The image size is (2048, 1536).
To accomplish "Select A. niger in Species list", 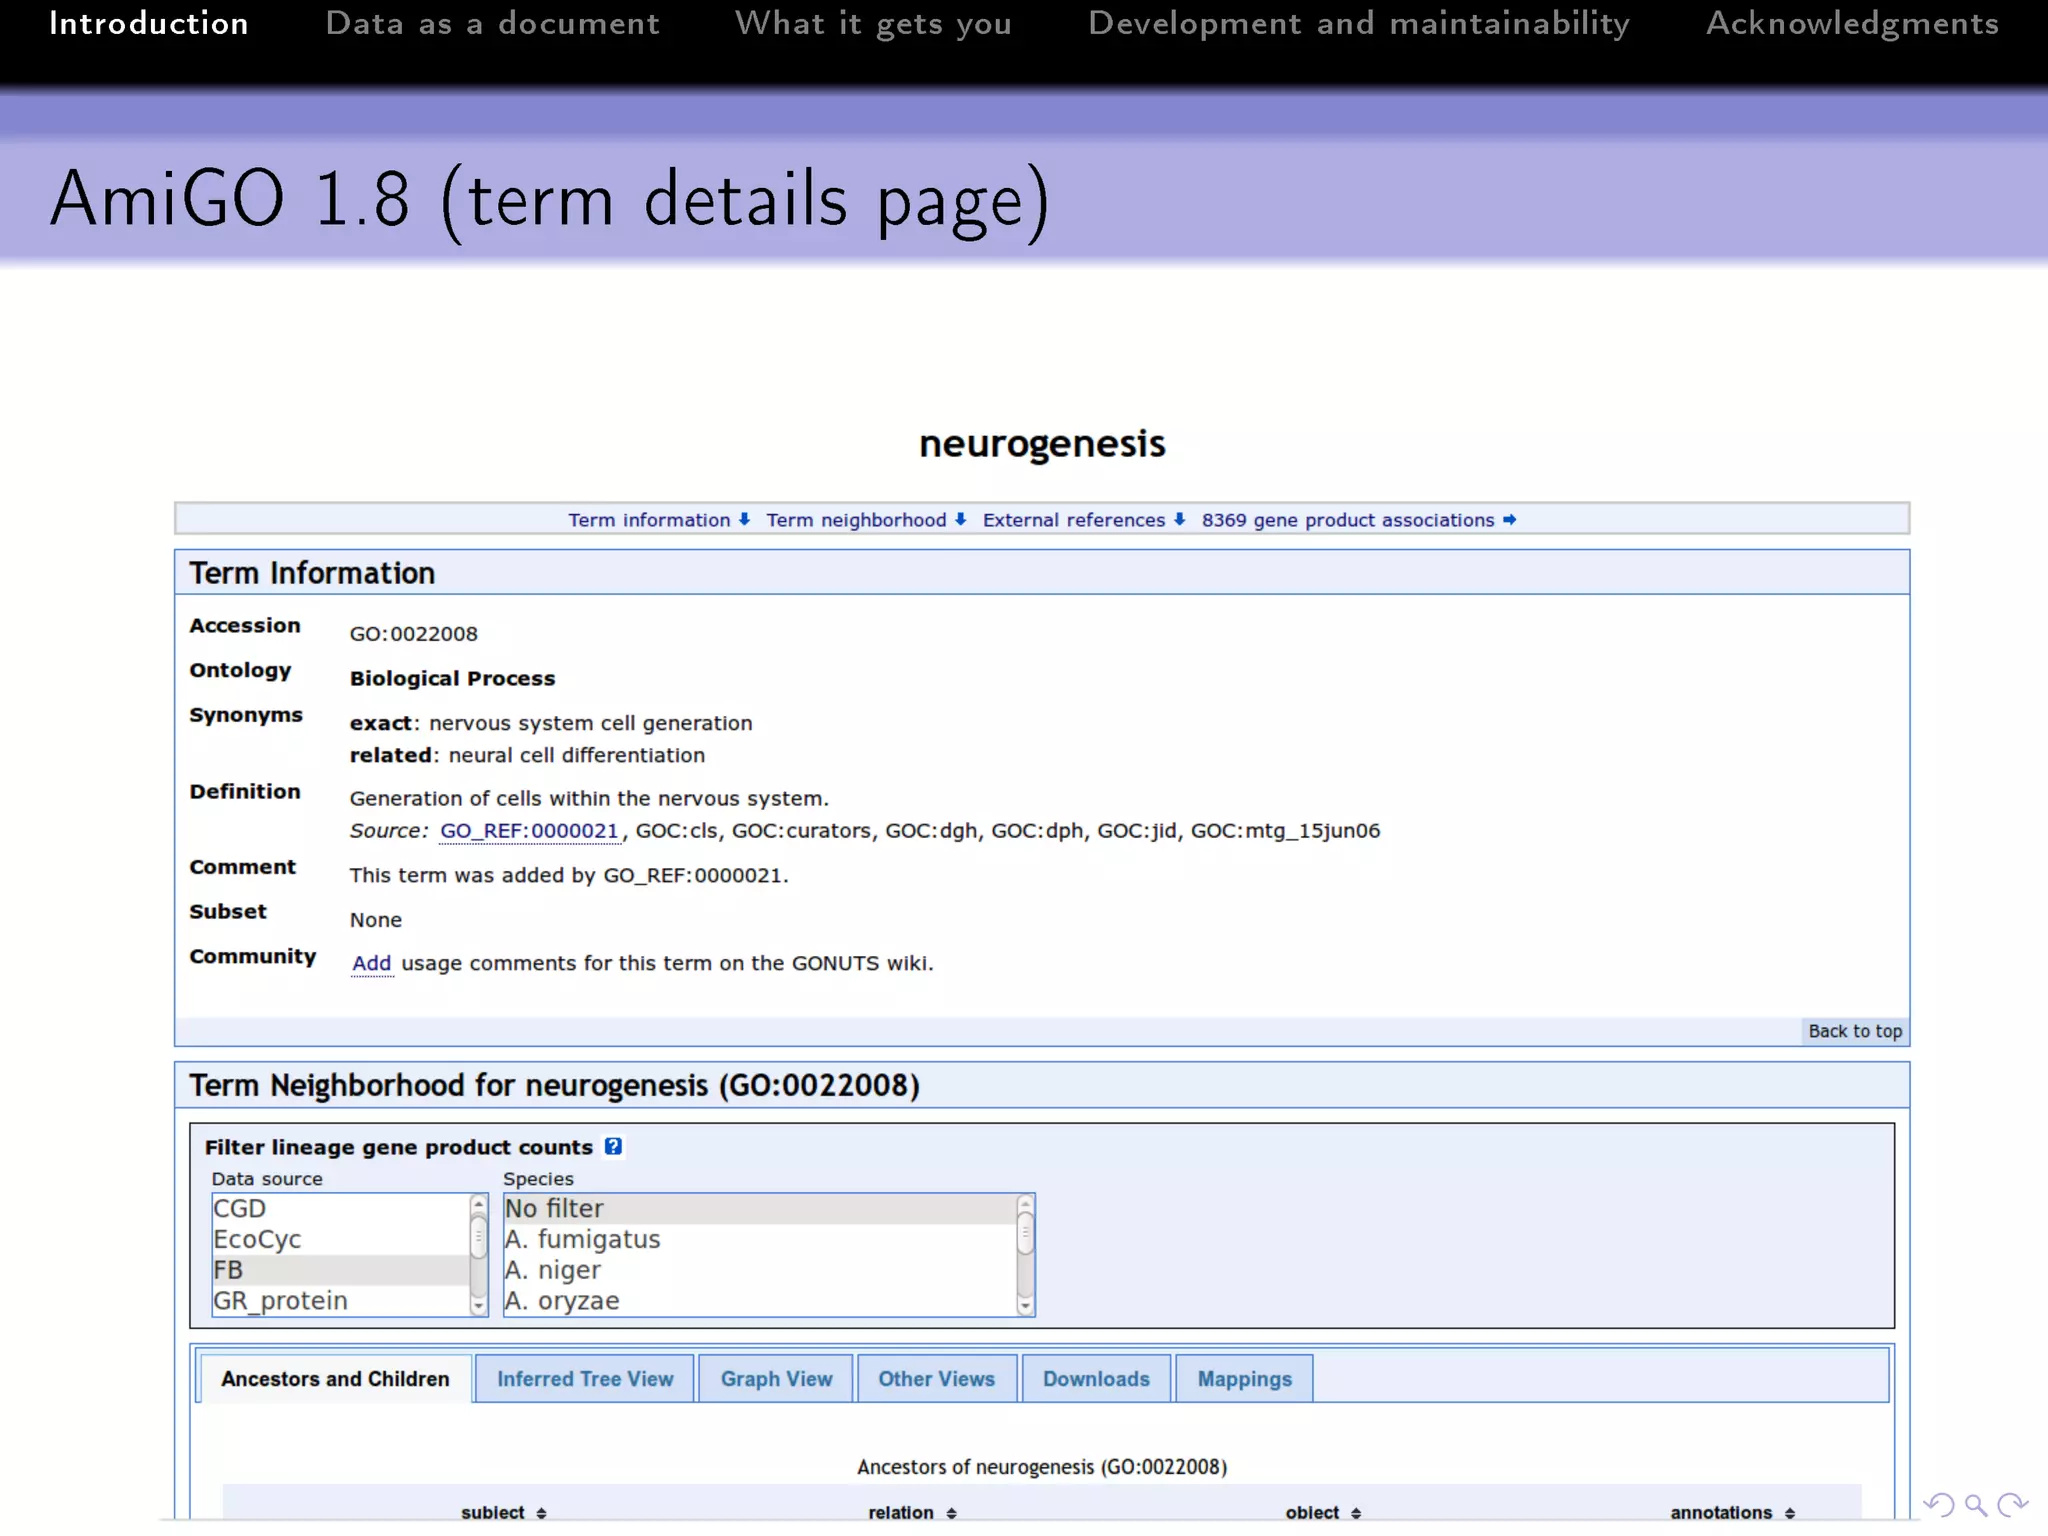I will [760, 1270].
